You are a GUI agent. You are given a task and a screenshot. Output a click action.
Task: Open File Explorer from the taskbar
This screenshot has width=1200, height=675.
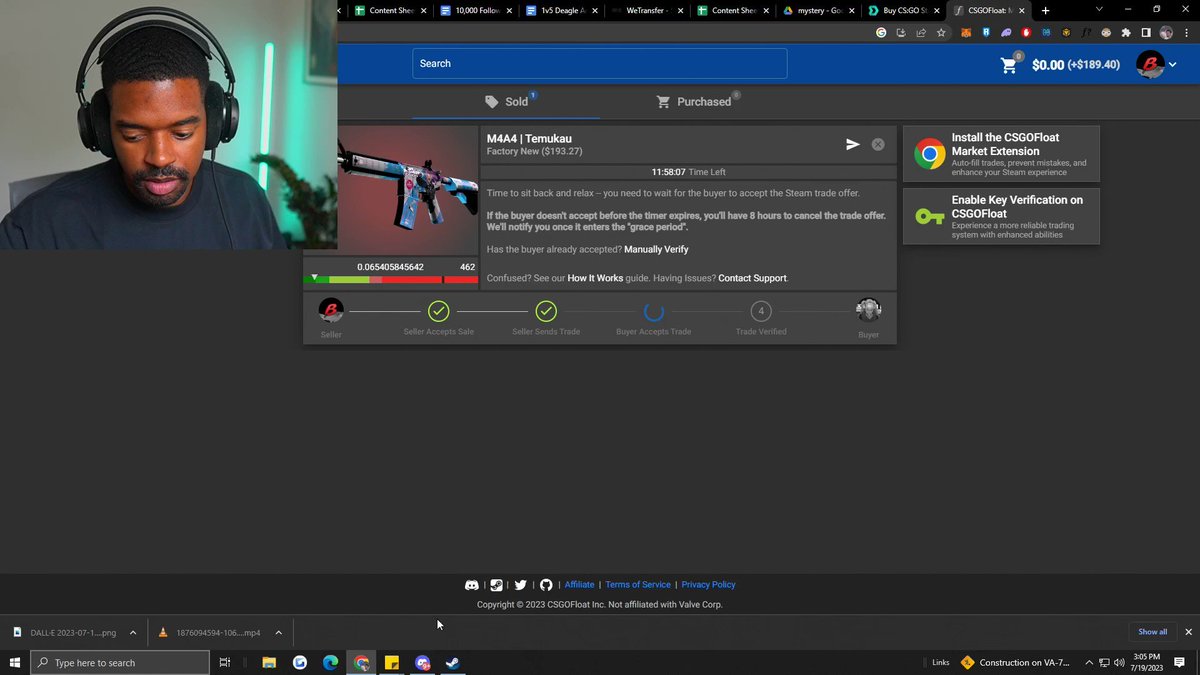tap(269, 662)
